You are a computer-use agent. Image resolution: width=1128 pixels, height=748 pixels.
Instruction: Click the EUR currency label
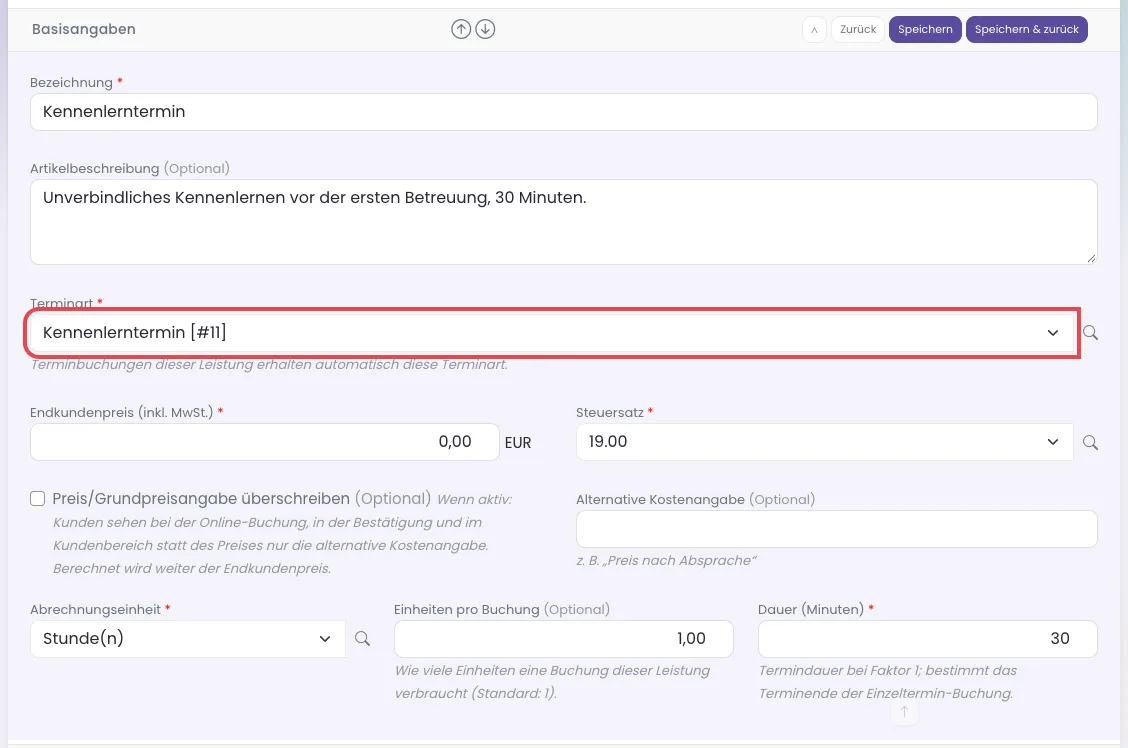518,443
